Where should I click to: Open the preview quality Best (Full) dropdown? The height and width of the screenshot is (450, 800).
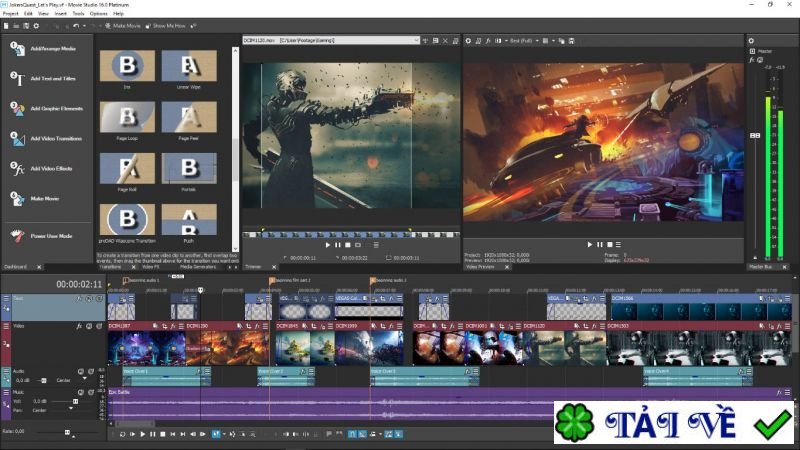coord(519,40)
